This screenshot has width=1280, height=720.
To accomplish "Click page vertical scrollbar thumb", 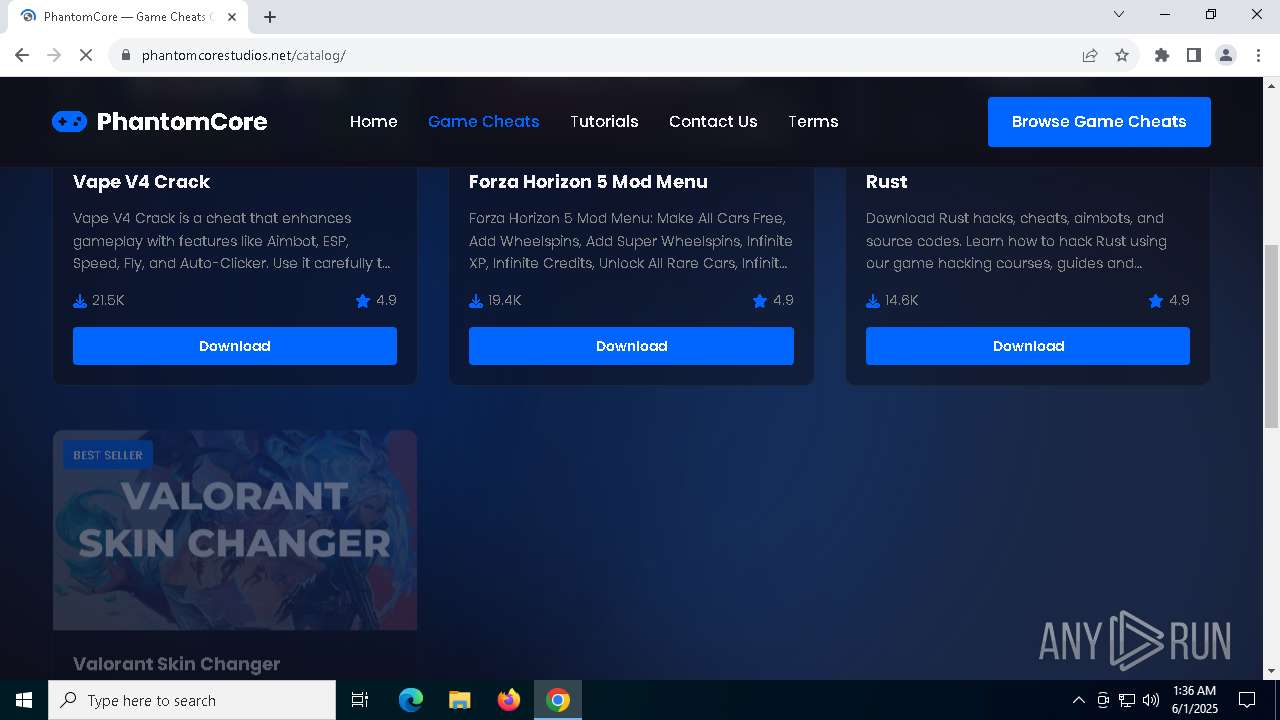I will 1272,336.
